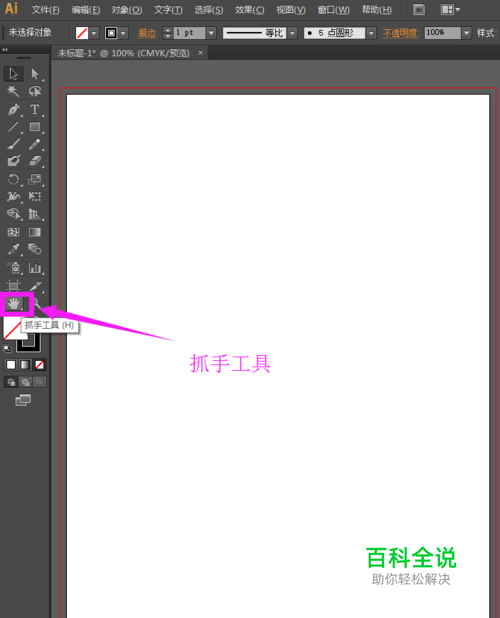This screenshot has width=500, height=618.
Task: Select the Selection tool (black arrow)
Action: (13, 74)
